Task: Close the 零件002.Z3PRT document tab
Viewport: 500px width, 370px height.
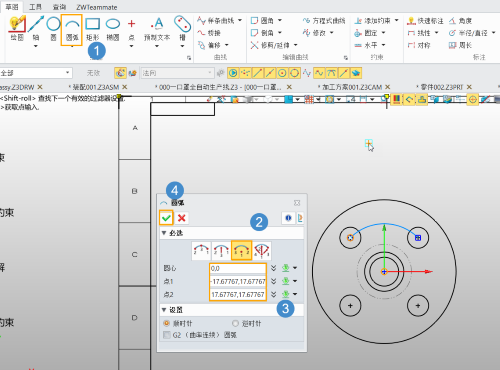Action: 469,87
